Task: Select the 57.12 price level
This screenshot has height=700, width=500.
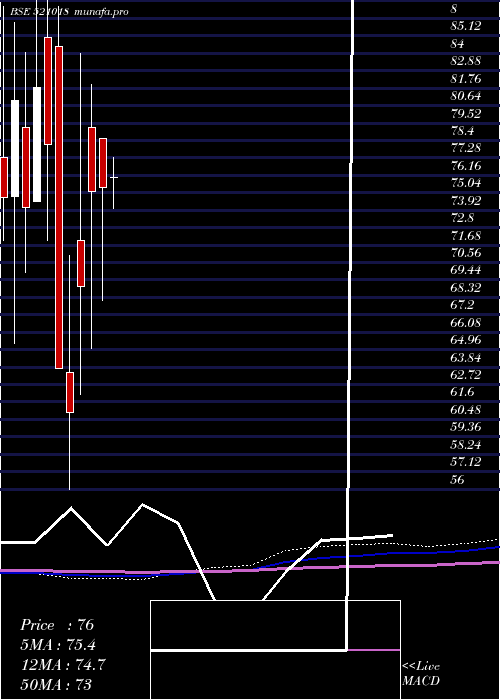Action: 466,462
